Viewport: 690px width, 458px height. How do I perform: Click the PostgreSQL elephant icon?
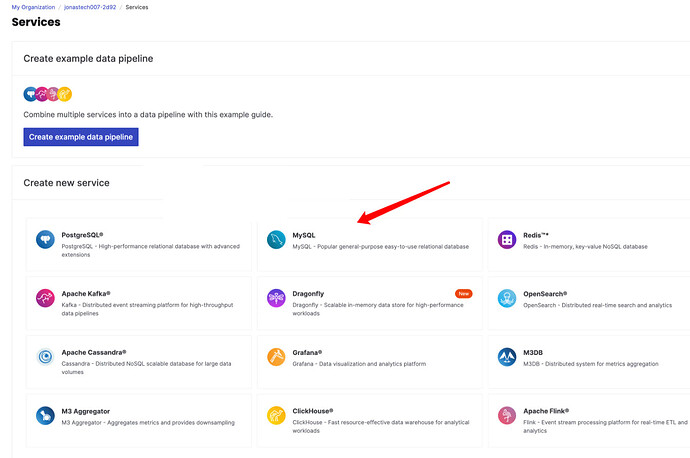(45, 239)
